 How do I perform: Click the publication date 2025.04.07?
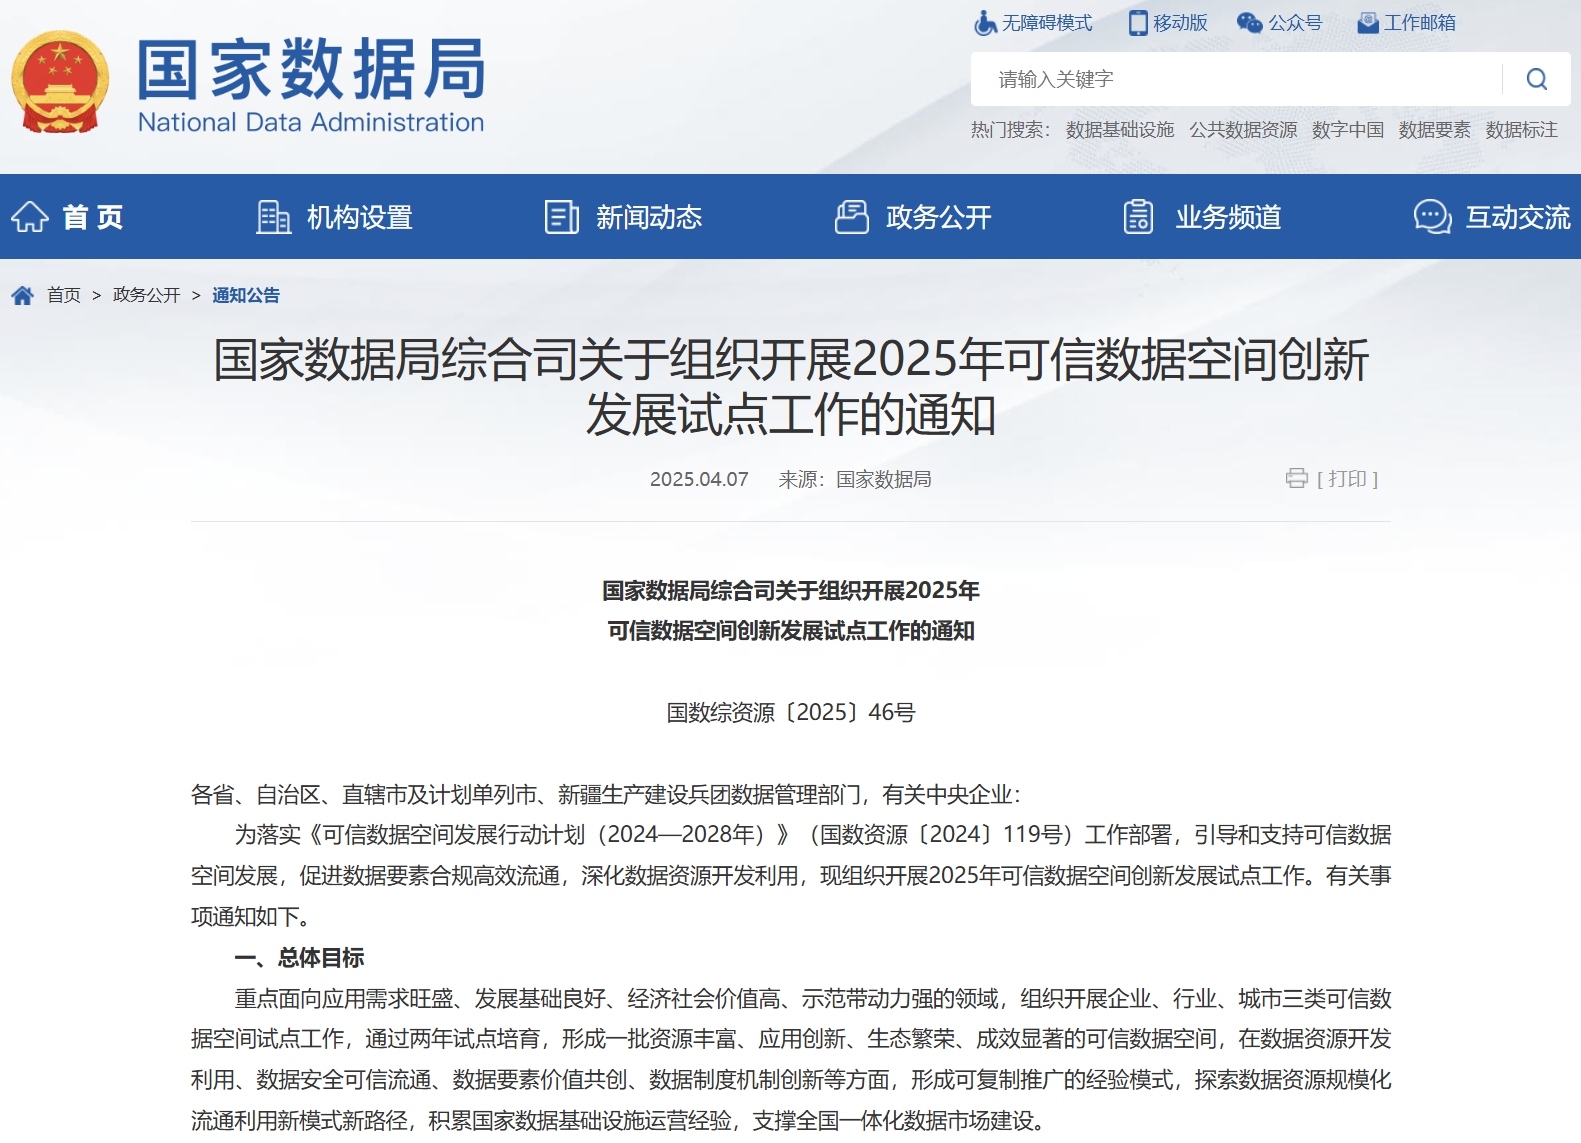tap(699, 479)
